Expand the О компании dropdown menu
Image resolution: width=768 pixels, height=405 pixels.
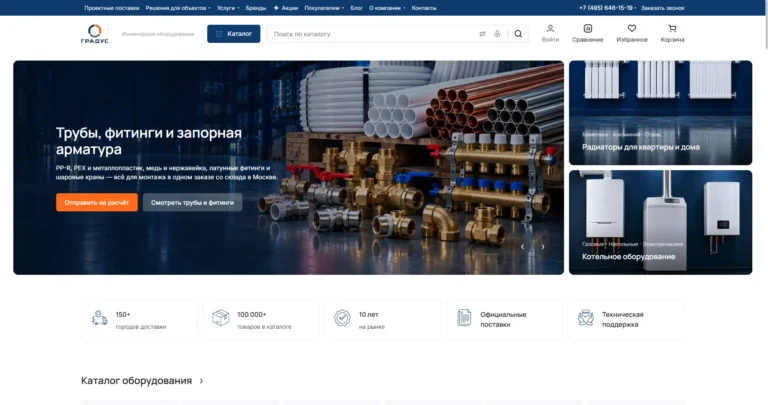click(x=387, y=8)
